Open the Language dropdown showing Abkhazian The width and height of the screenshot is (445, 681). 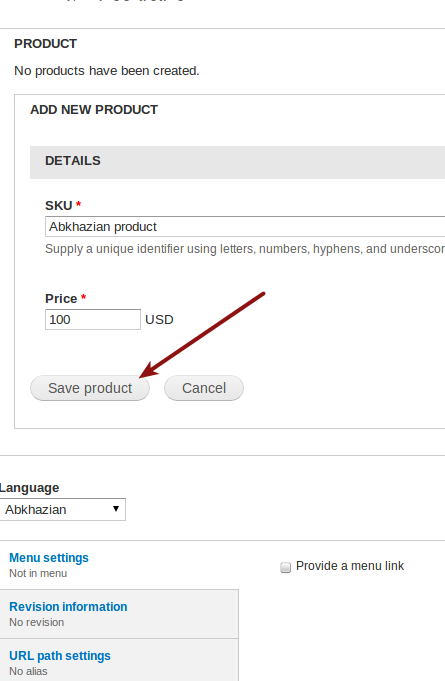(x=62, y=509)
